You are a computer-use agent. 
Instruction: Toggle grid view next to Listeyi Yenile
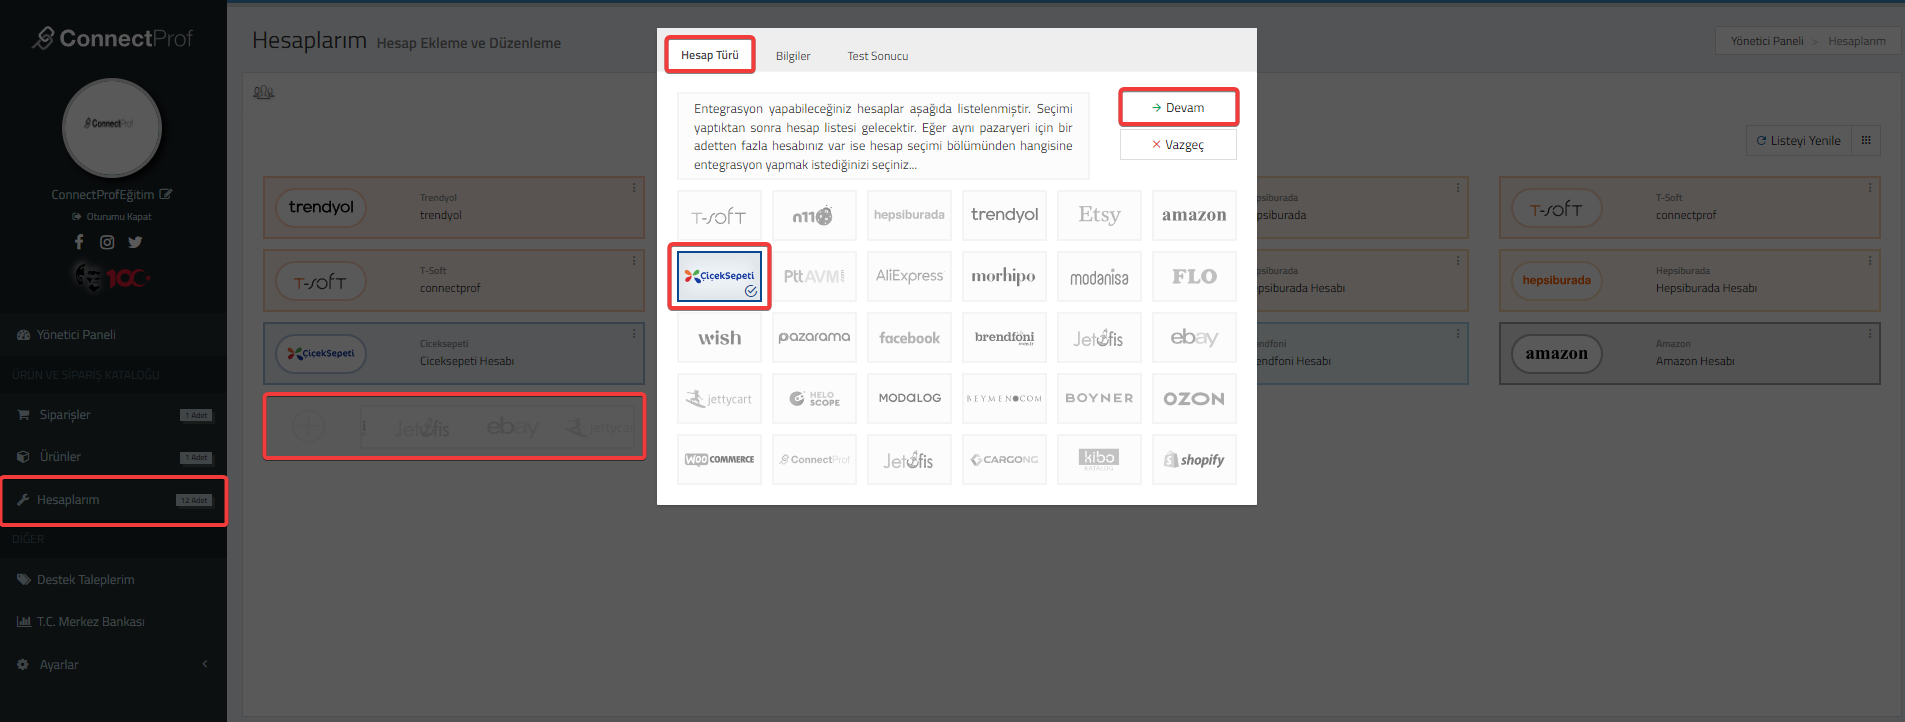[1866, 141]
